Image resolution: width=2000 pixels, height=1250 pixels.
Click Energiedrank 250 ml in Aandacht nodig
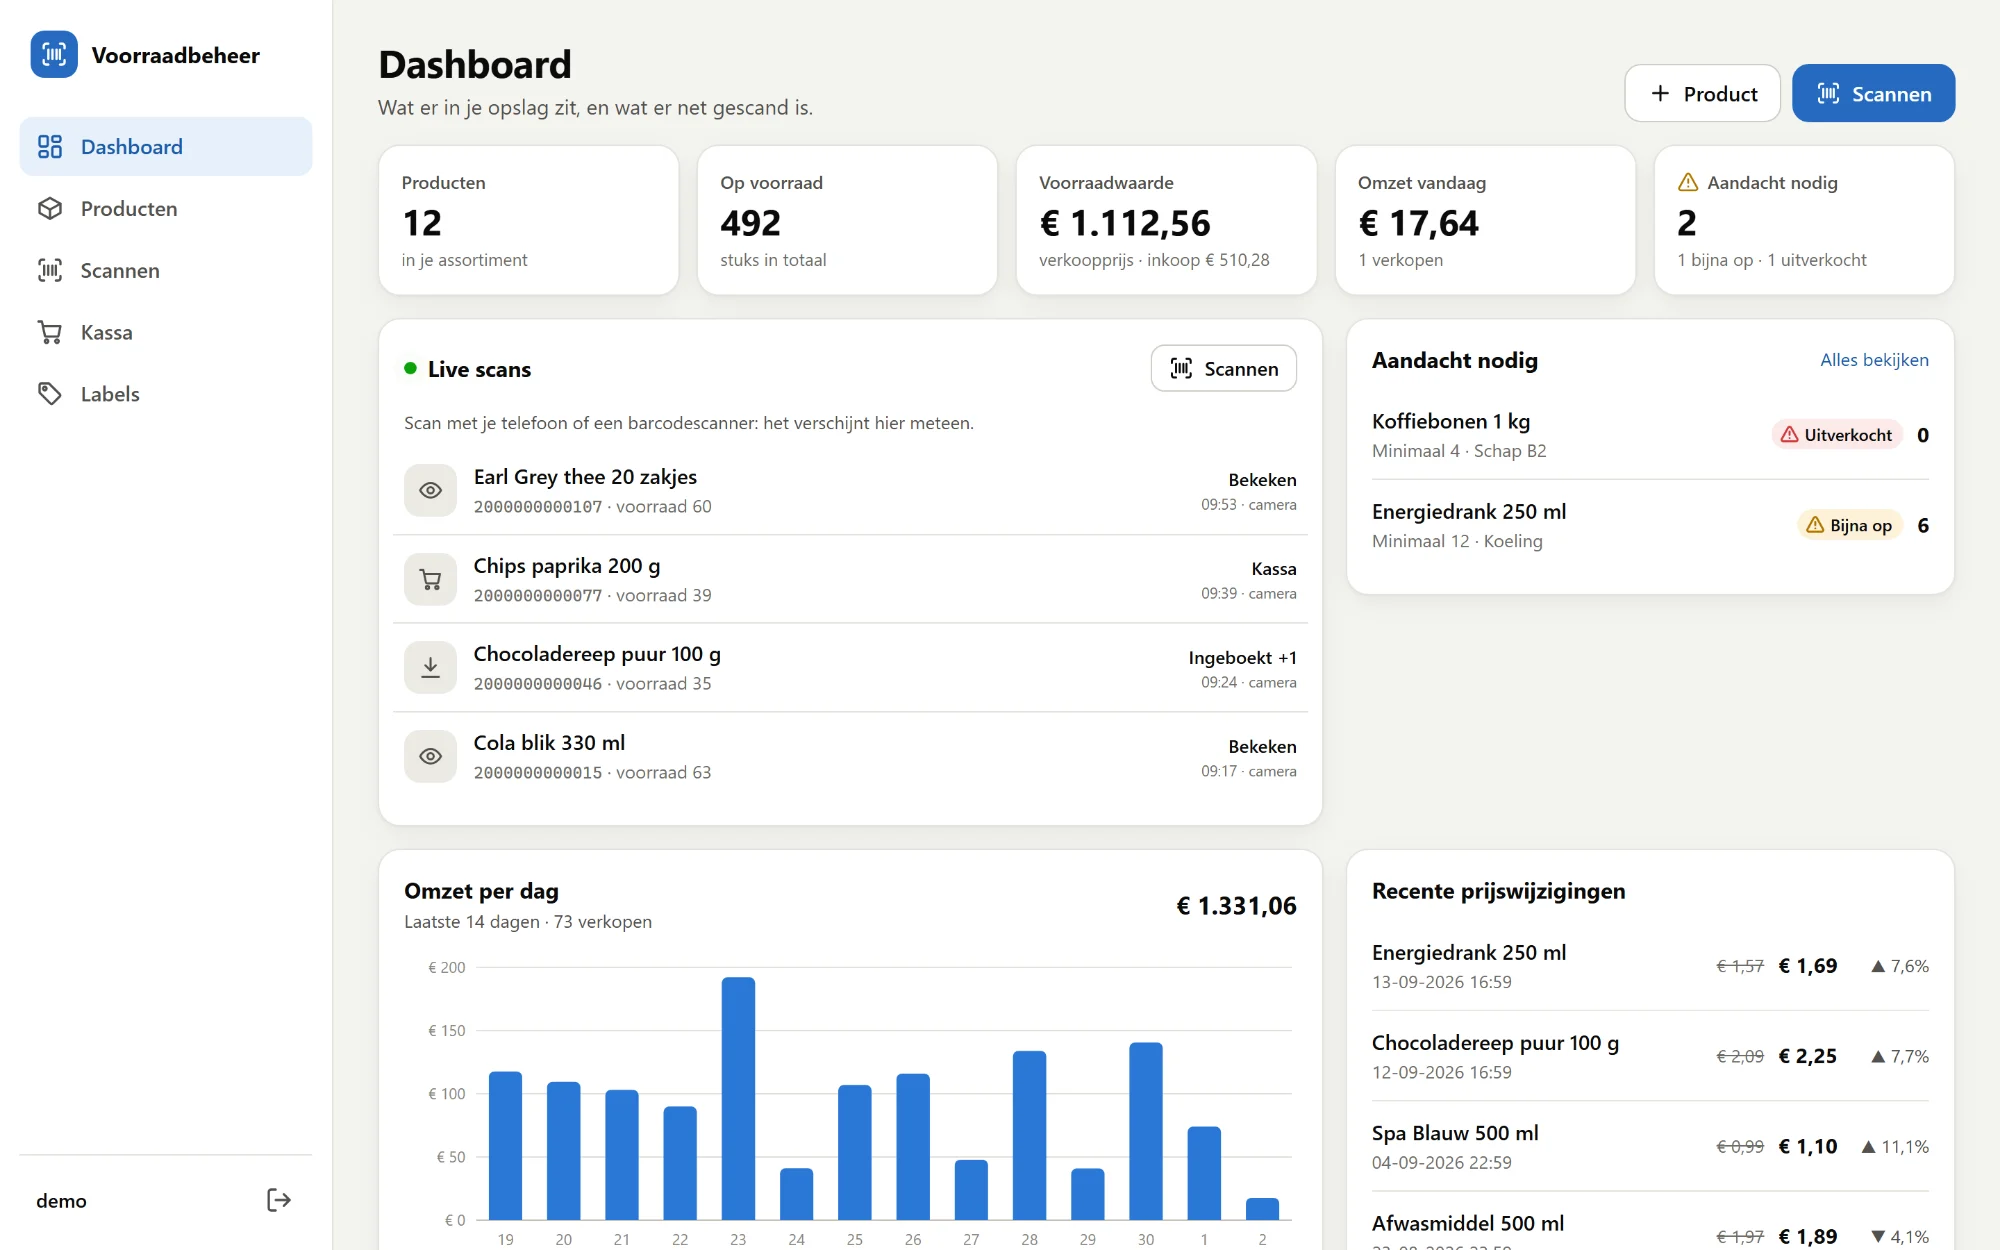tap(1650, 525)
